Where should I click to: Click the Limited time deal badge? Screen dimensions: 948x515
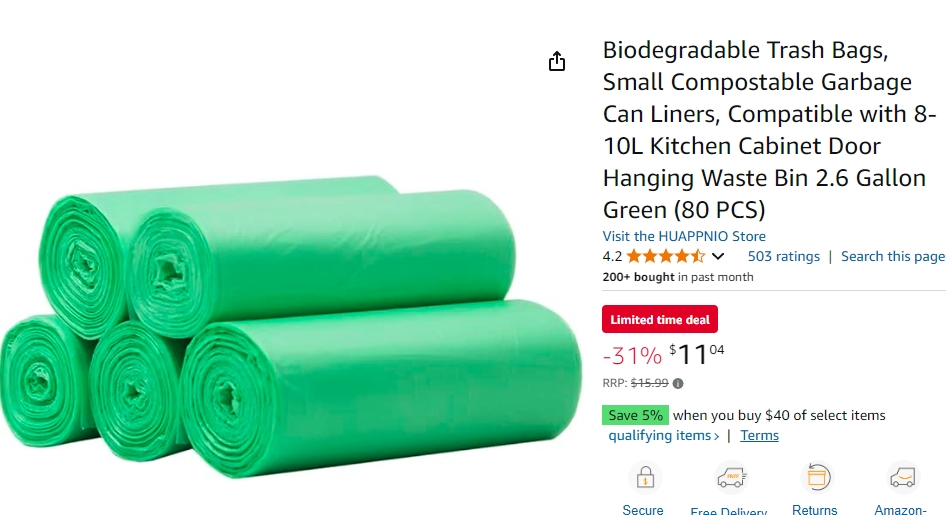point(660,319)
